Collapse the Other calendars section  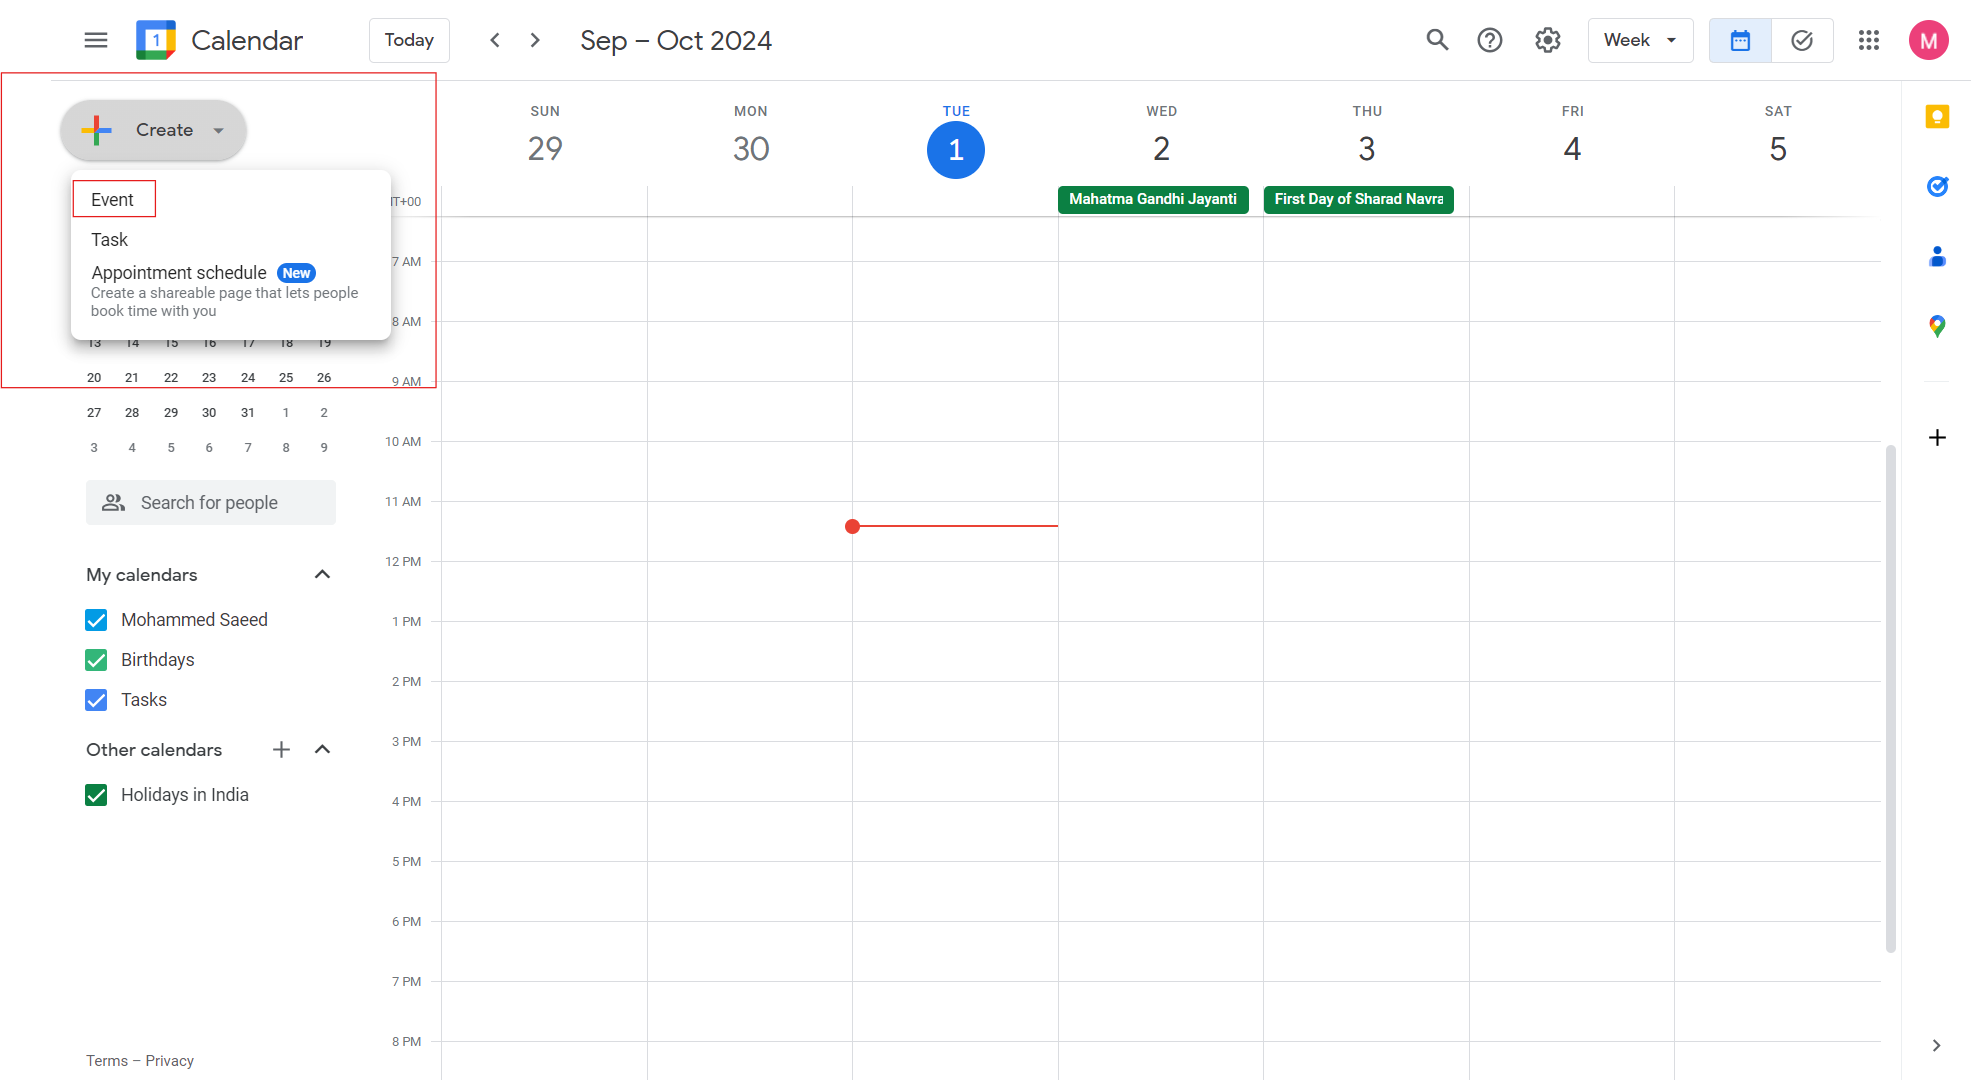point(322,749)
